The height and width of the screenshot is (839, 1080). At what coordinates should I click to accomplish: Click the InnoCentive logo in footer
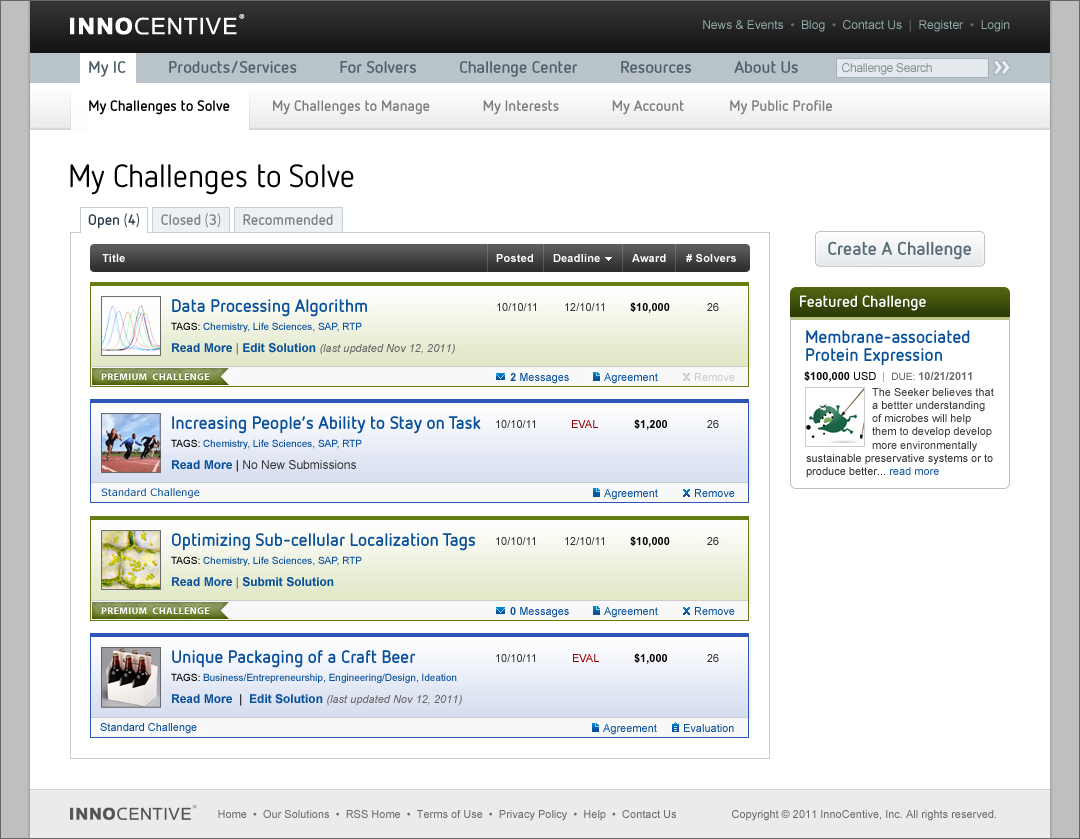[x=132, y=814]
